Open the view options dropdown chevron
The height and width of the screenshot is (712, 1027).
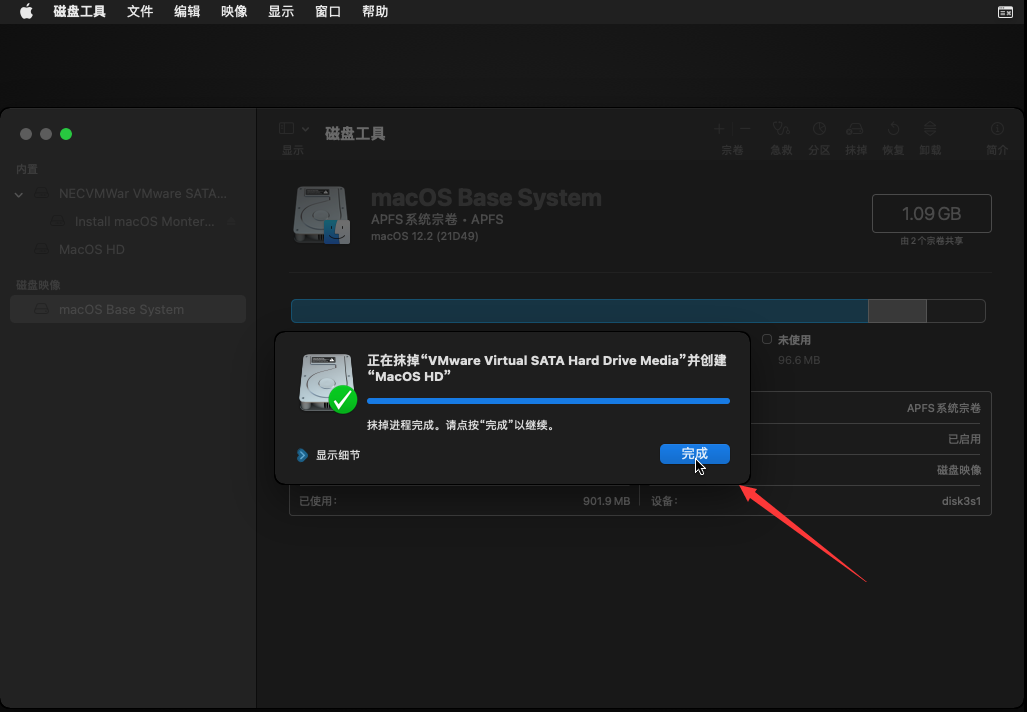tap(305, 129)
